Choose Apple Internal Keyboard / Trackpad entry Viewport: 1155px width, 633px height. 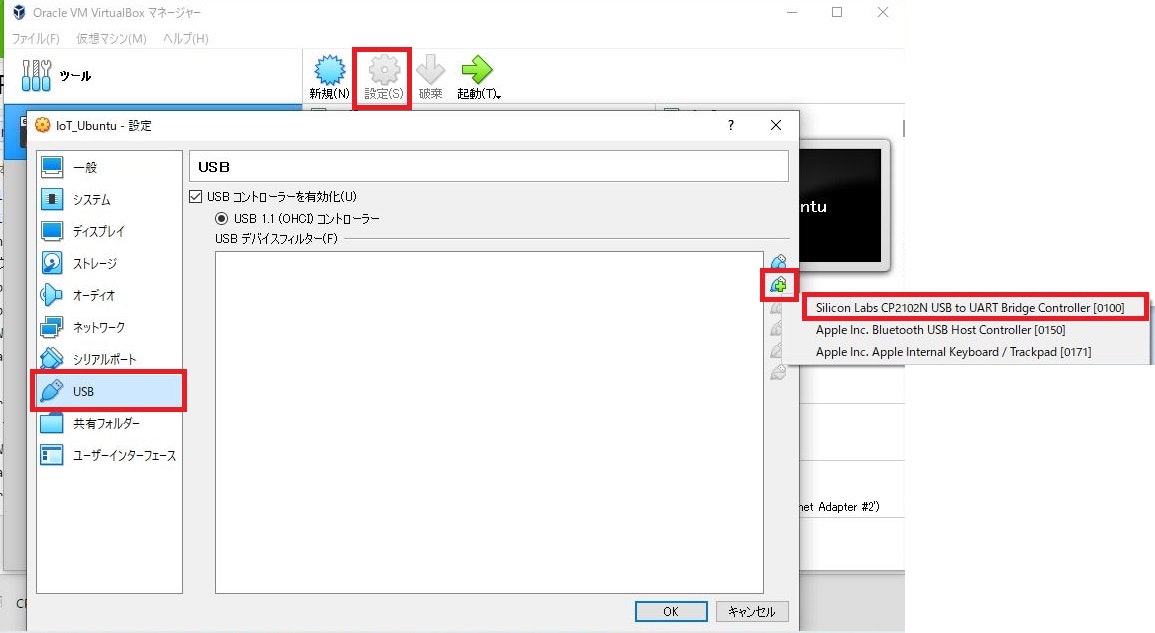click(x=953, y=352)
